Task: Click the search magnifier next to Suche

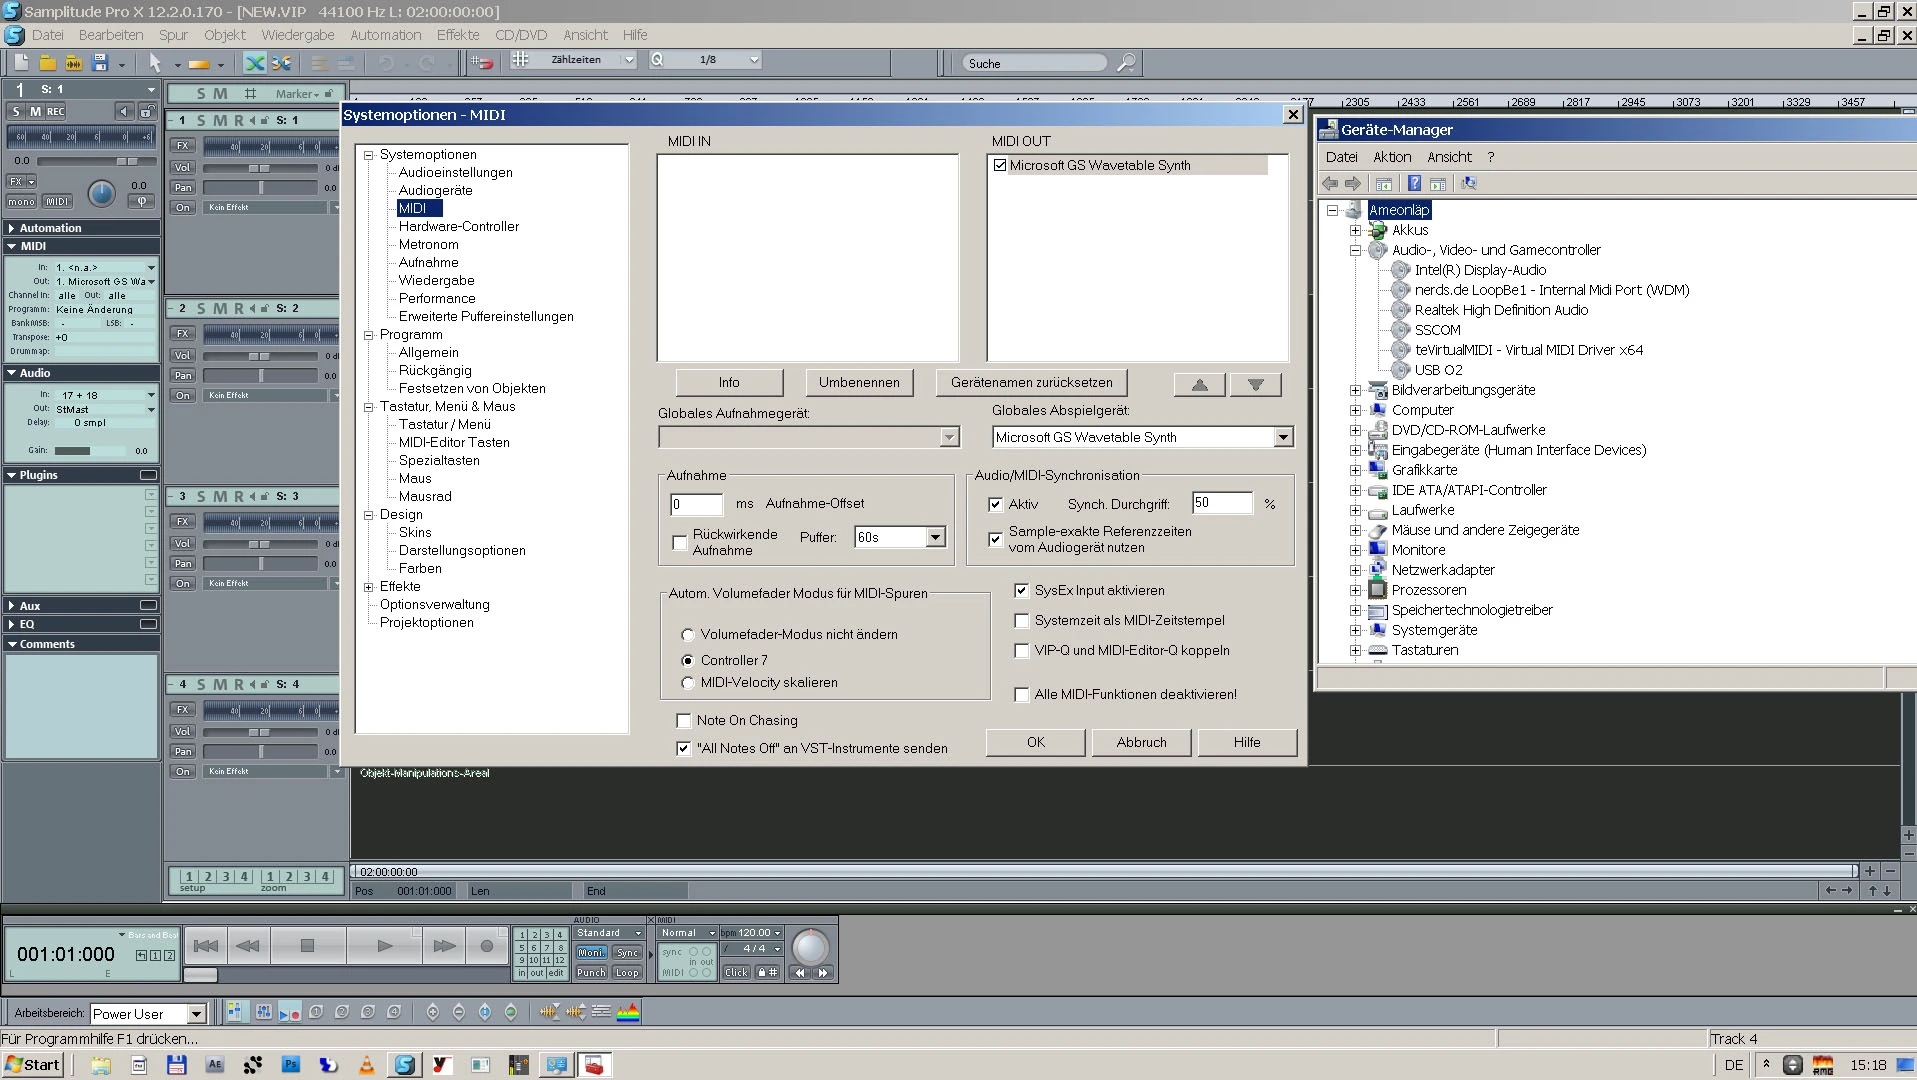Action: pyautogui.click(x=1126, y=63)
